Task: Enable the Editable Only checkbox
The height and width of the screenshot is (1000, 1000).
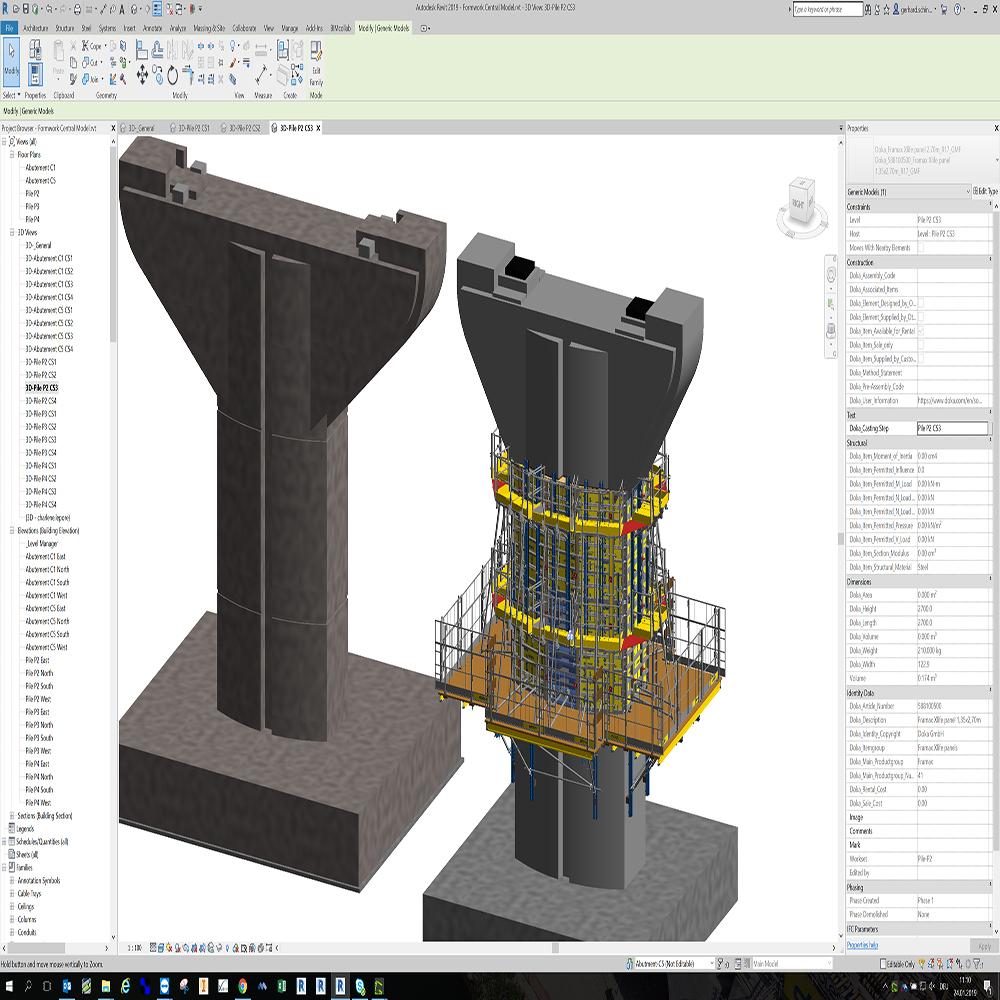Action: pyautogui.click(x=881, y=963)
